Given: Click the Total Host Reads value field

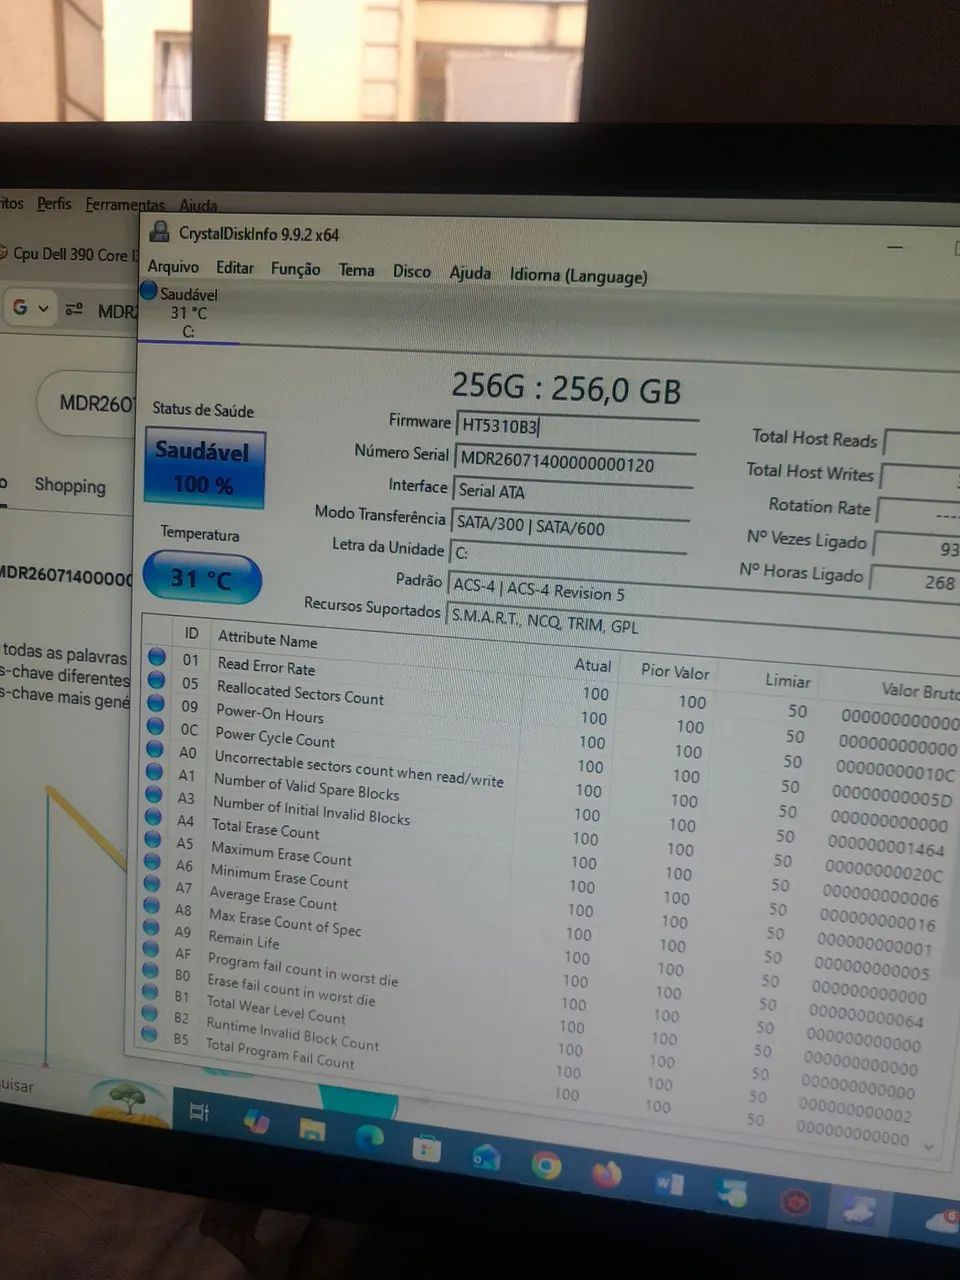Looking at the screenshot, I should point(922,443).
